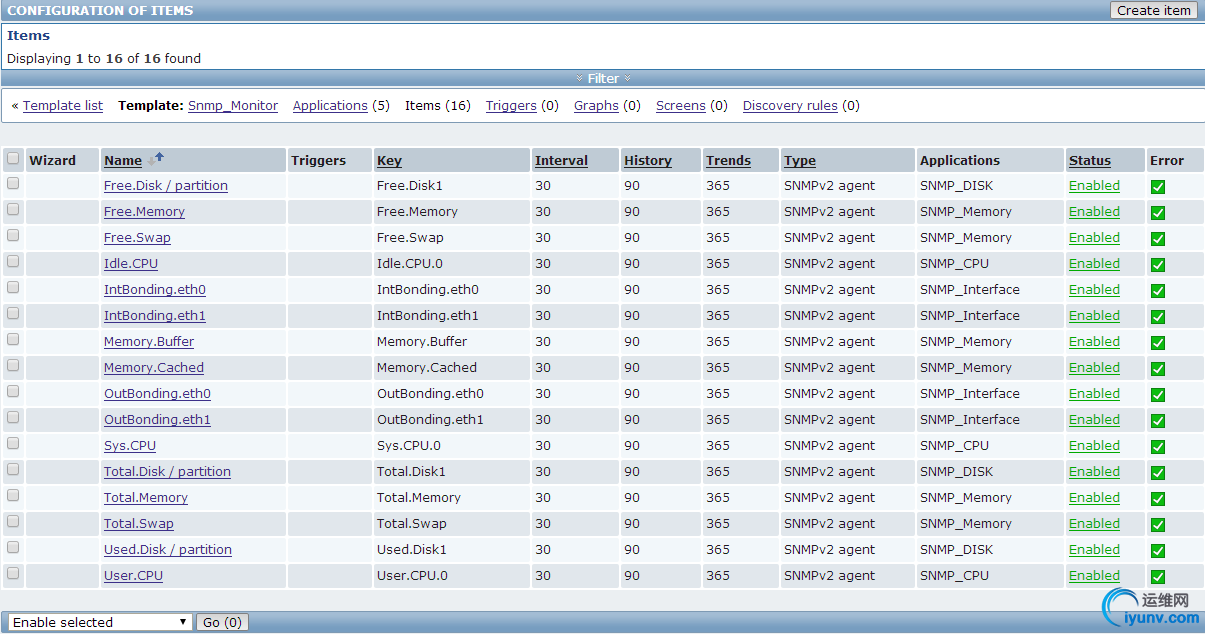Sort by the History column header

(x=647, y=160)
